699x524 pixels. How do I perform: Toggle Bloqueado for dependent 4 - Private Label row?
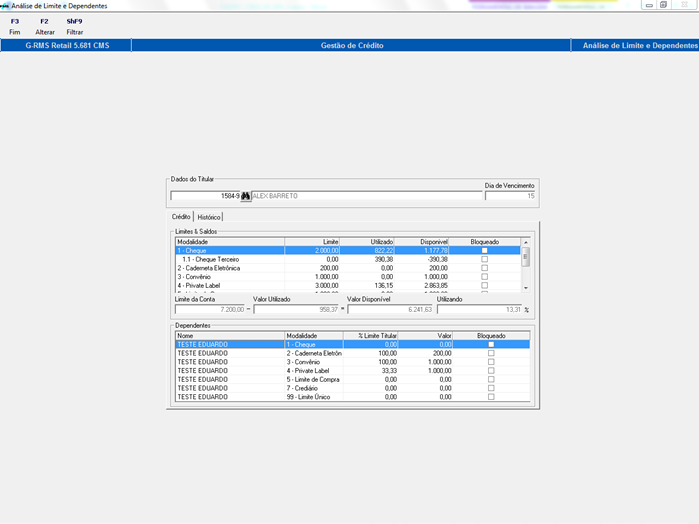pyautogui.click(x=491, y=371)
